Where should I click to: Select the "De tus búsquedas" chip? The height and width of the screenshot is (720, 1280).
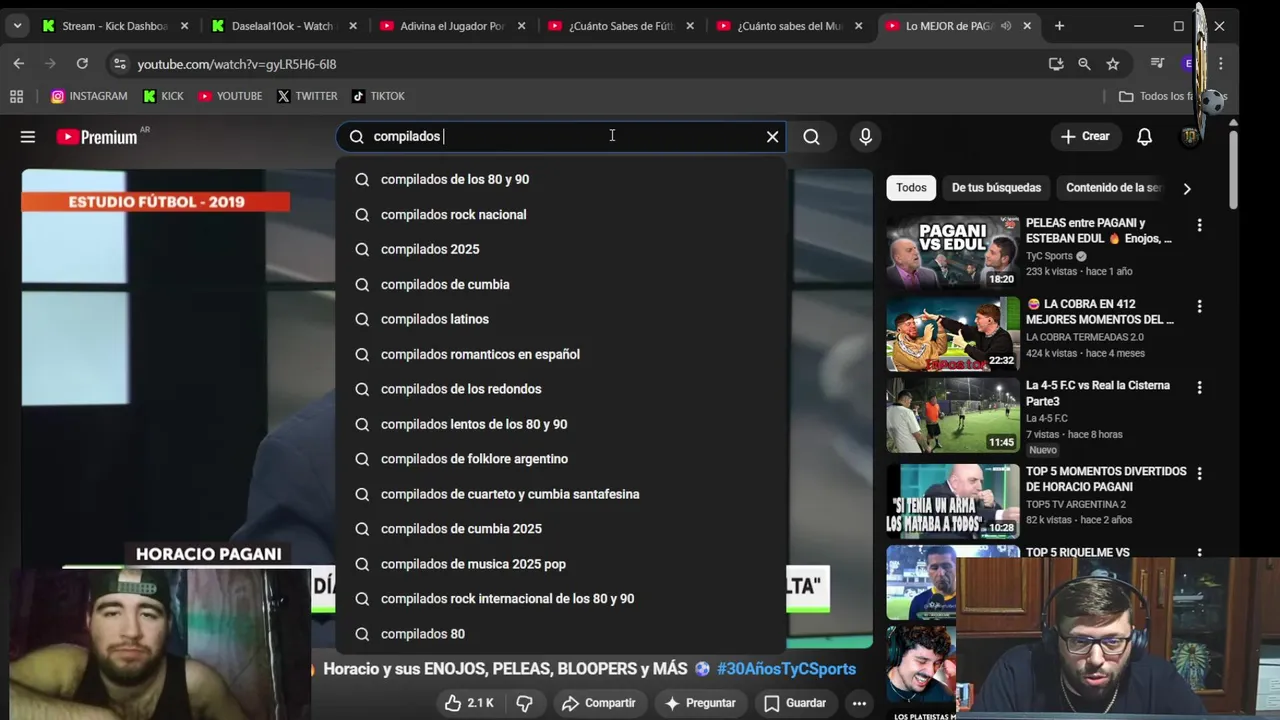point(996,188)
